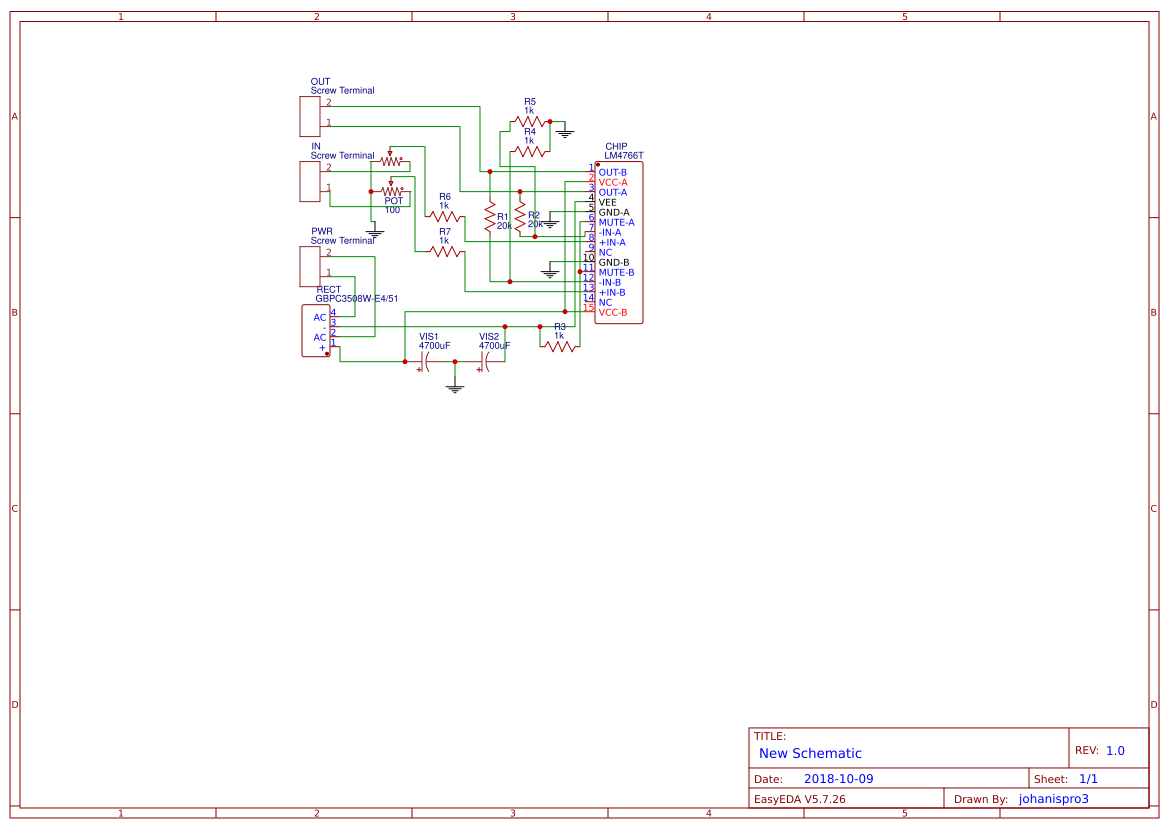Click the New Schematic title text
Screen dimensions: 1169x829
pos(812,753)
